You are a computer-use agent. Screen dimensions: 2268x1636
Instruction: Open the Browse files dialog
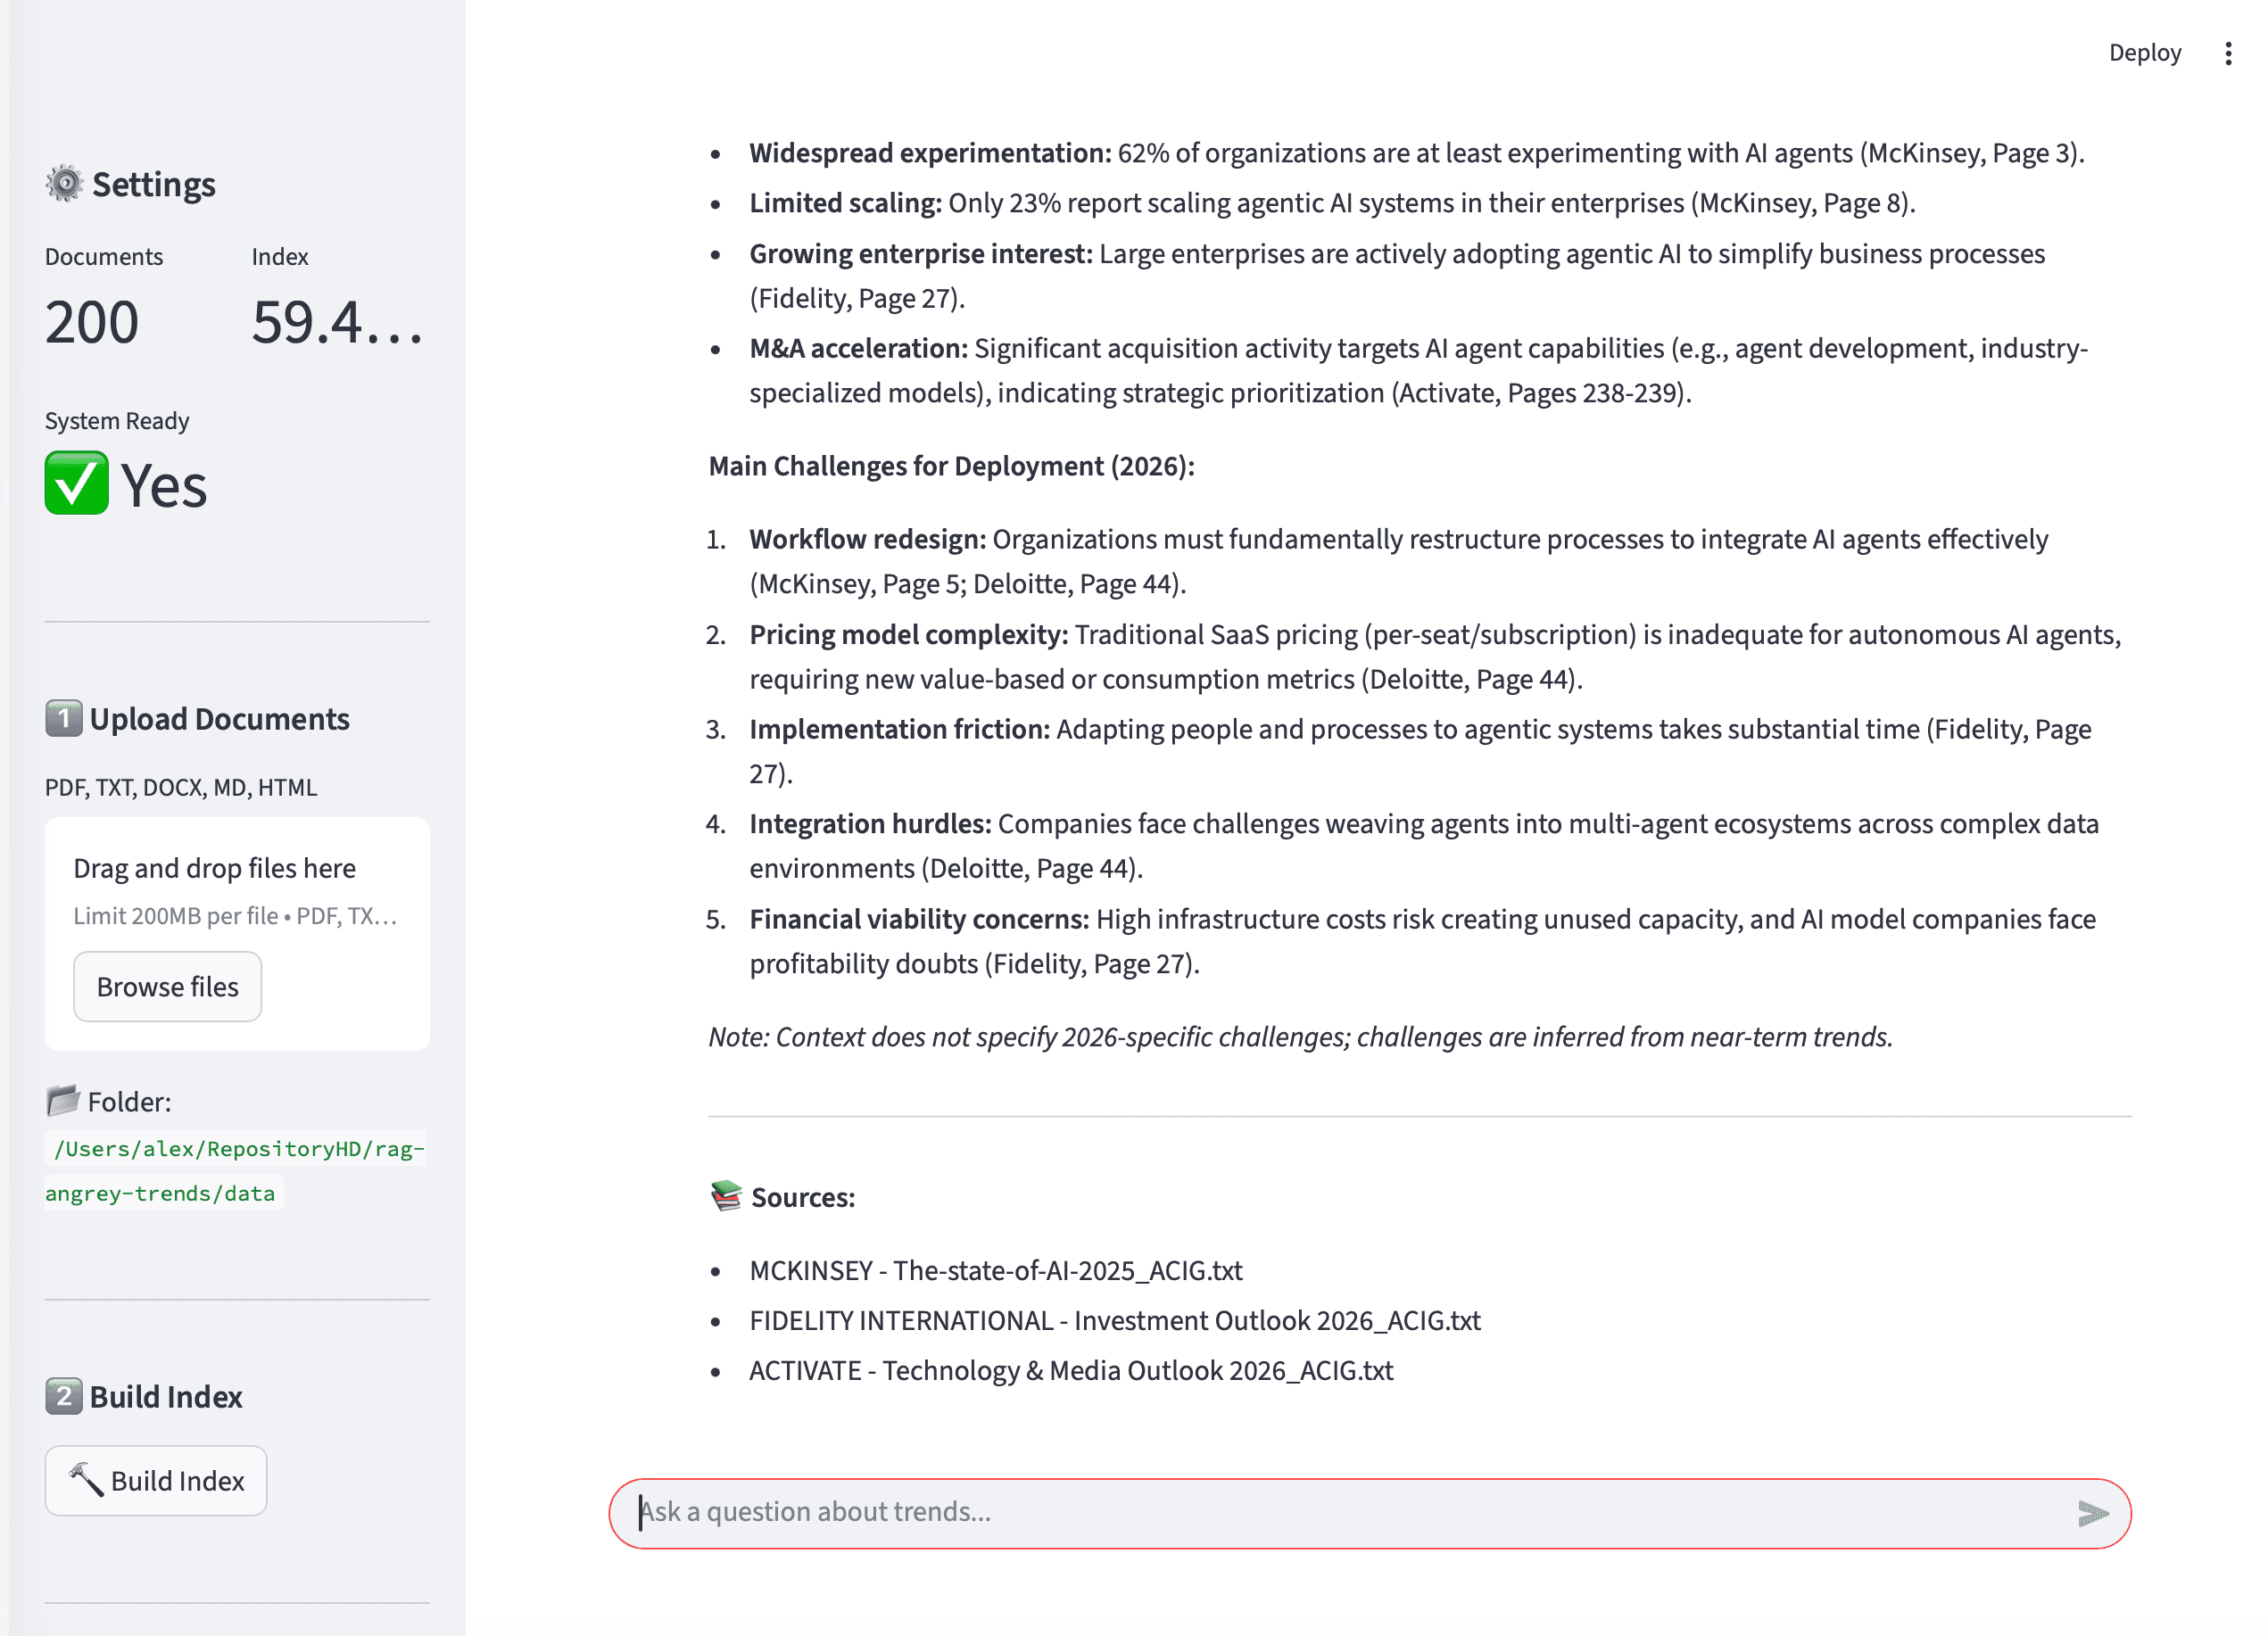coord(168,987)
